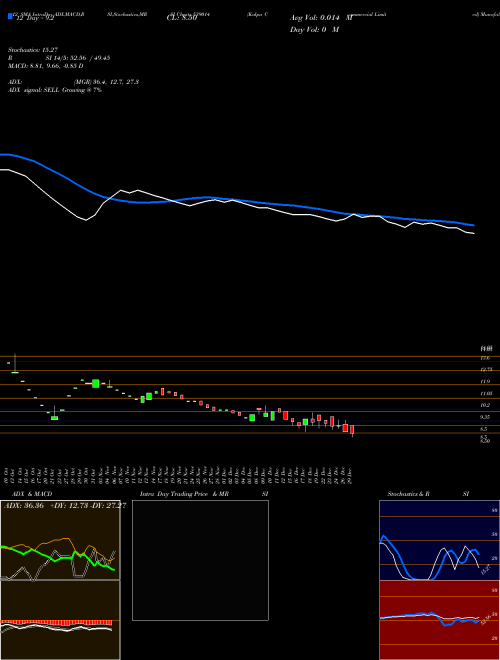Click the blue 12 Day SMA legend square

click(x=10, y=16)
